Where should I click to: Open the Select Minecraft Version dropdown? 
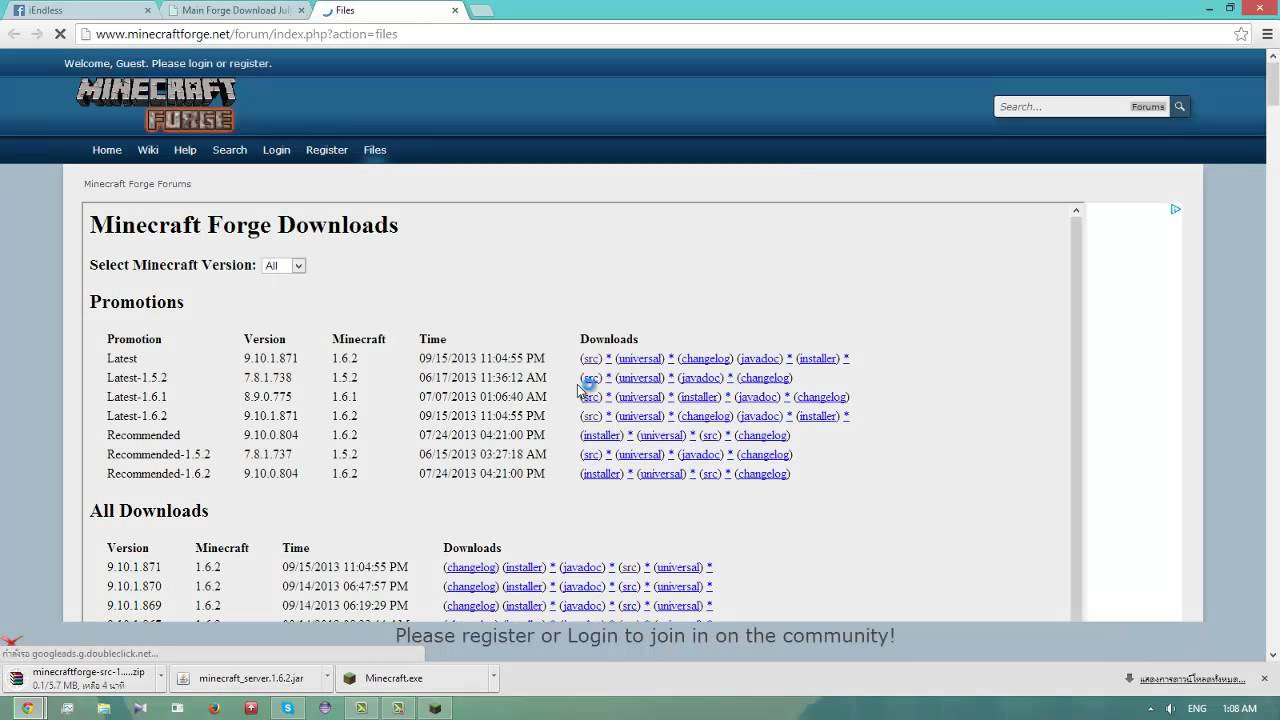pyautogui.click(x=283, y=265)
